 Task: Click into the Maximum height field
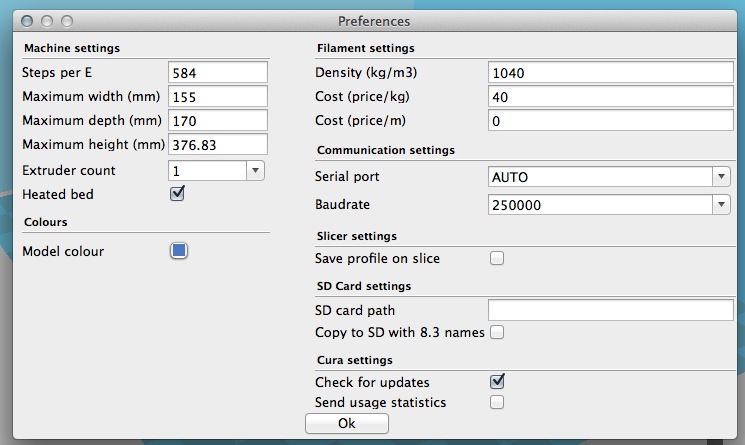click(x=217, y=144)
